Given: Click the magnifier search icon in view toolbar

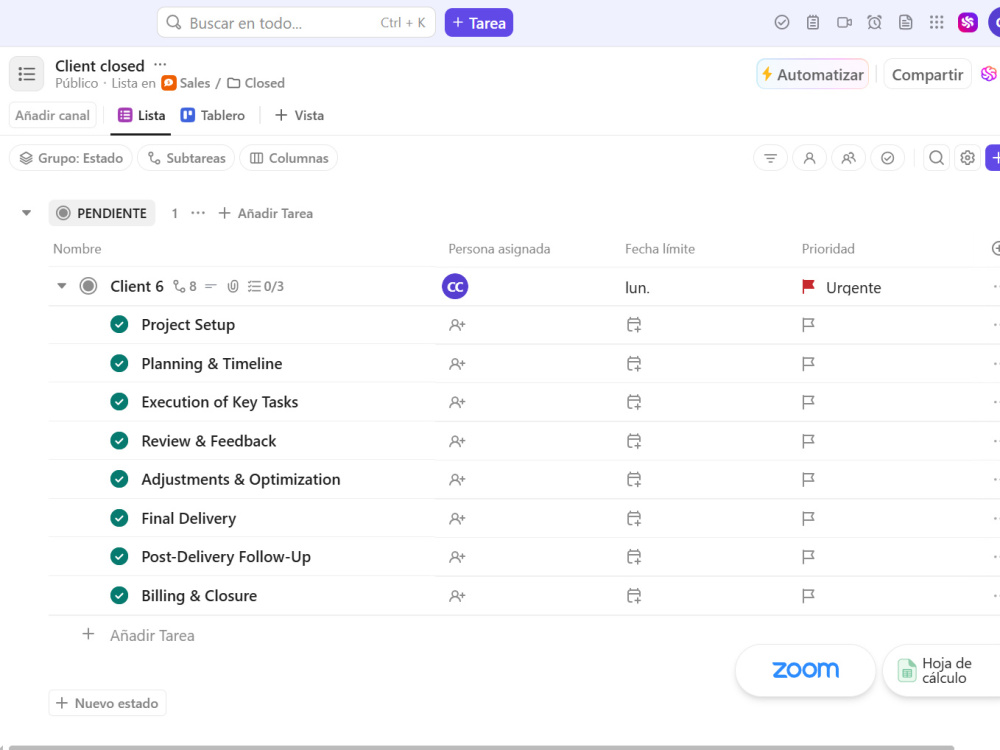Looking at the screenshot, I should (x=936, y=158).
